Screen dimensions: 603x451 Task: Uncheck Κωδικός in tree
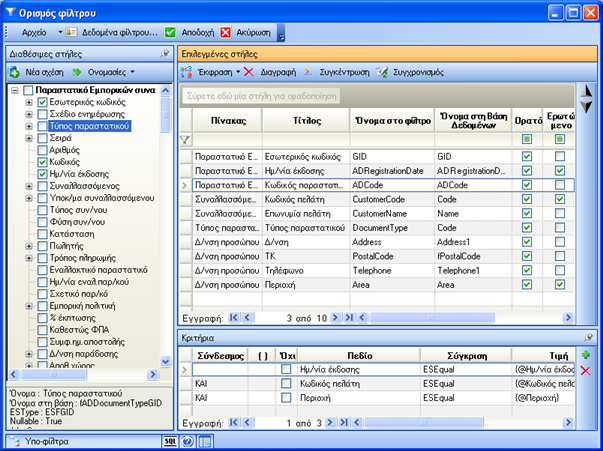tap(42, 162)
